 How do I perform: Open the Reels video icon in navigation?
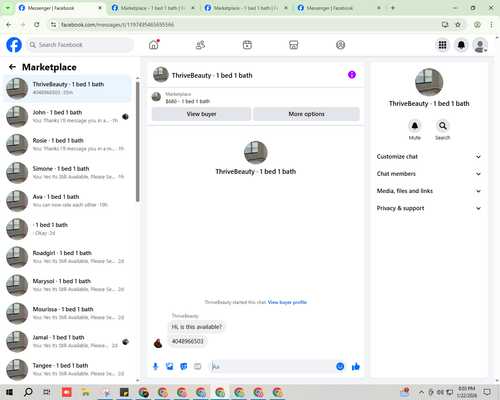(247, 45)
